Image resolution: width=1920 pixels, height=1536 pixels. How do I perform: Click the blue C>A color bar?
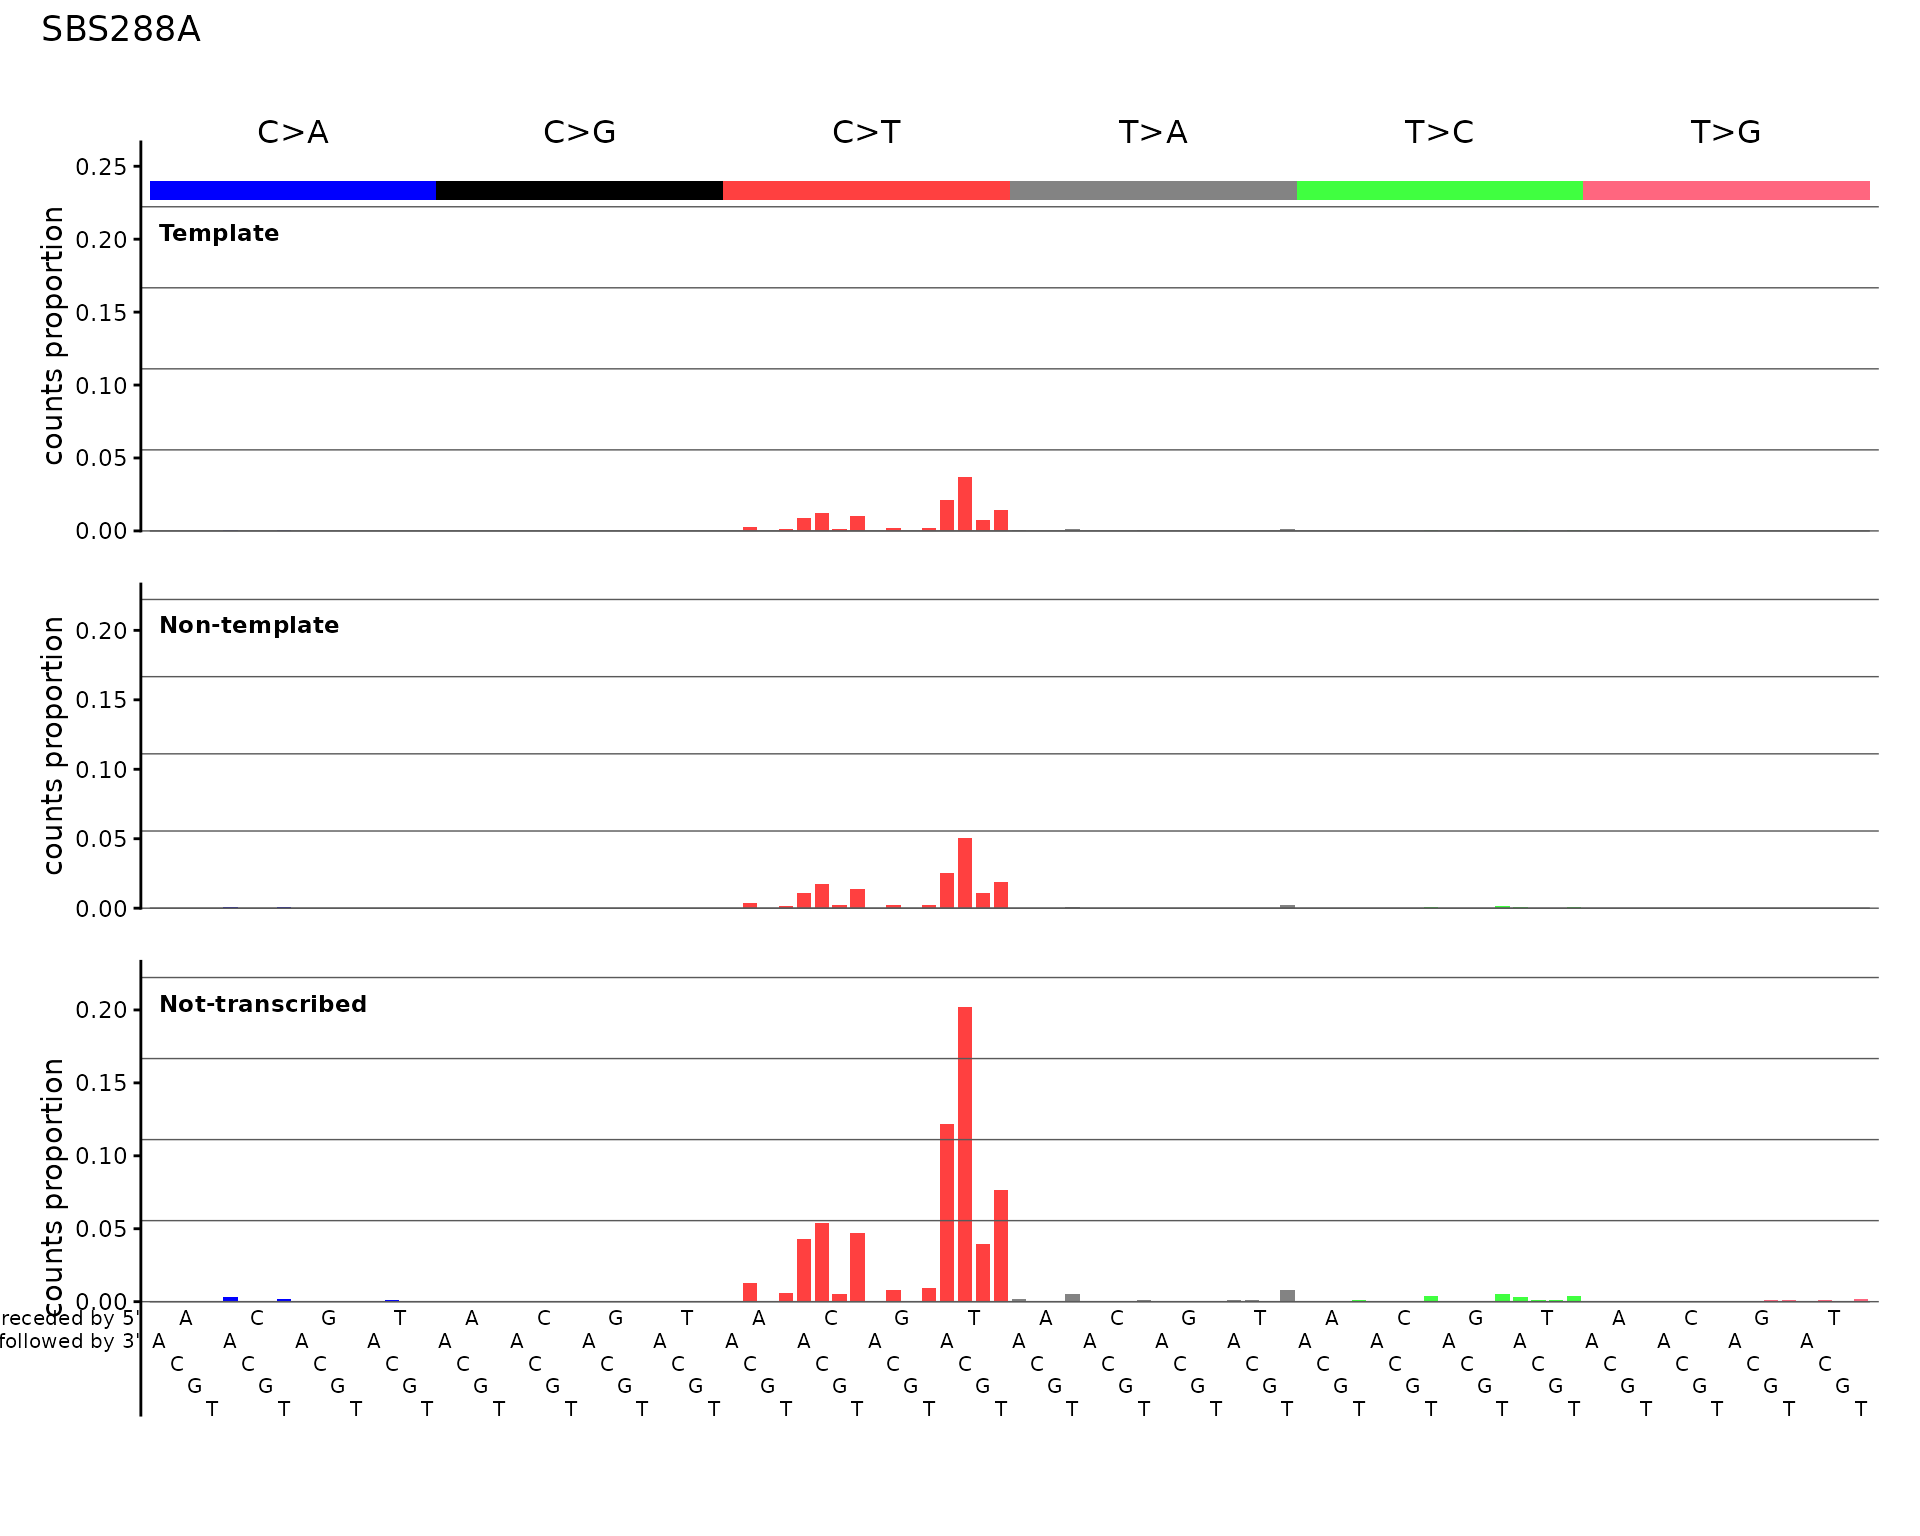coord(293,190)
